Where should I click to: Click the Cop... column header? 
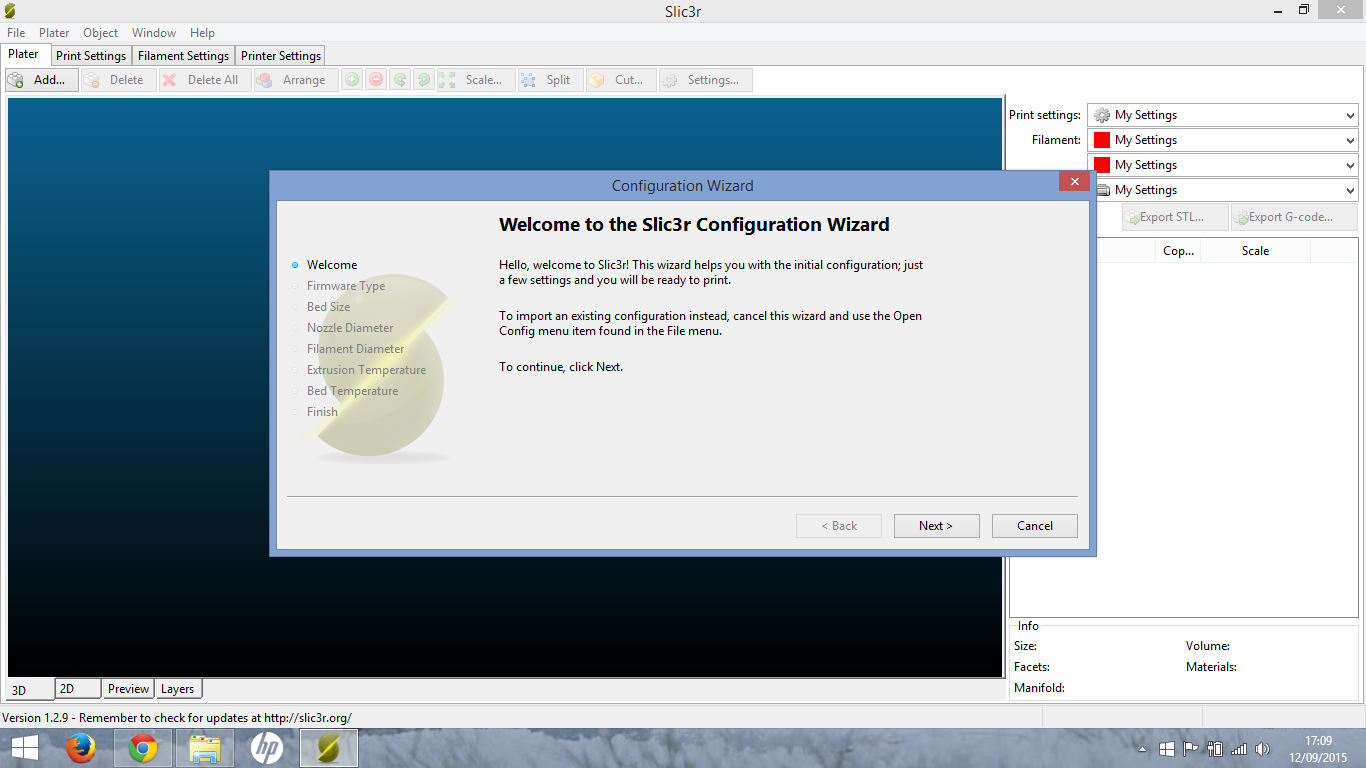click(x=1178, y=251)
